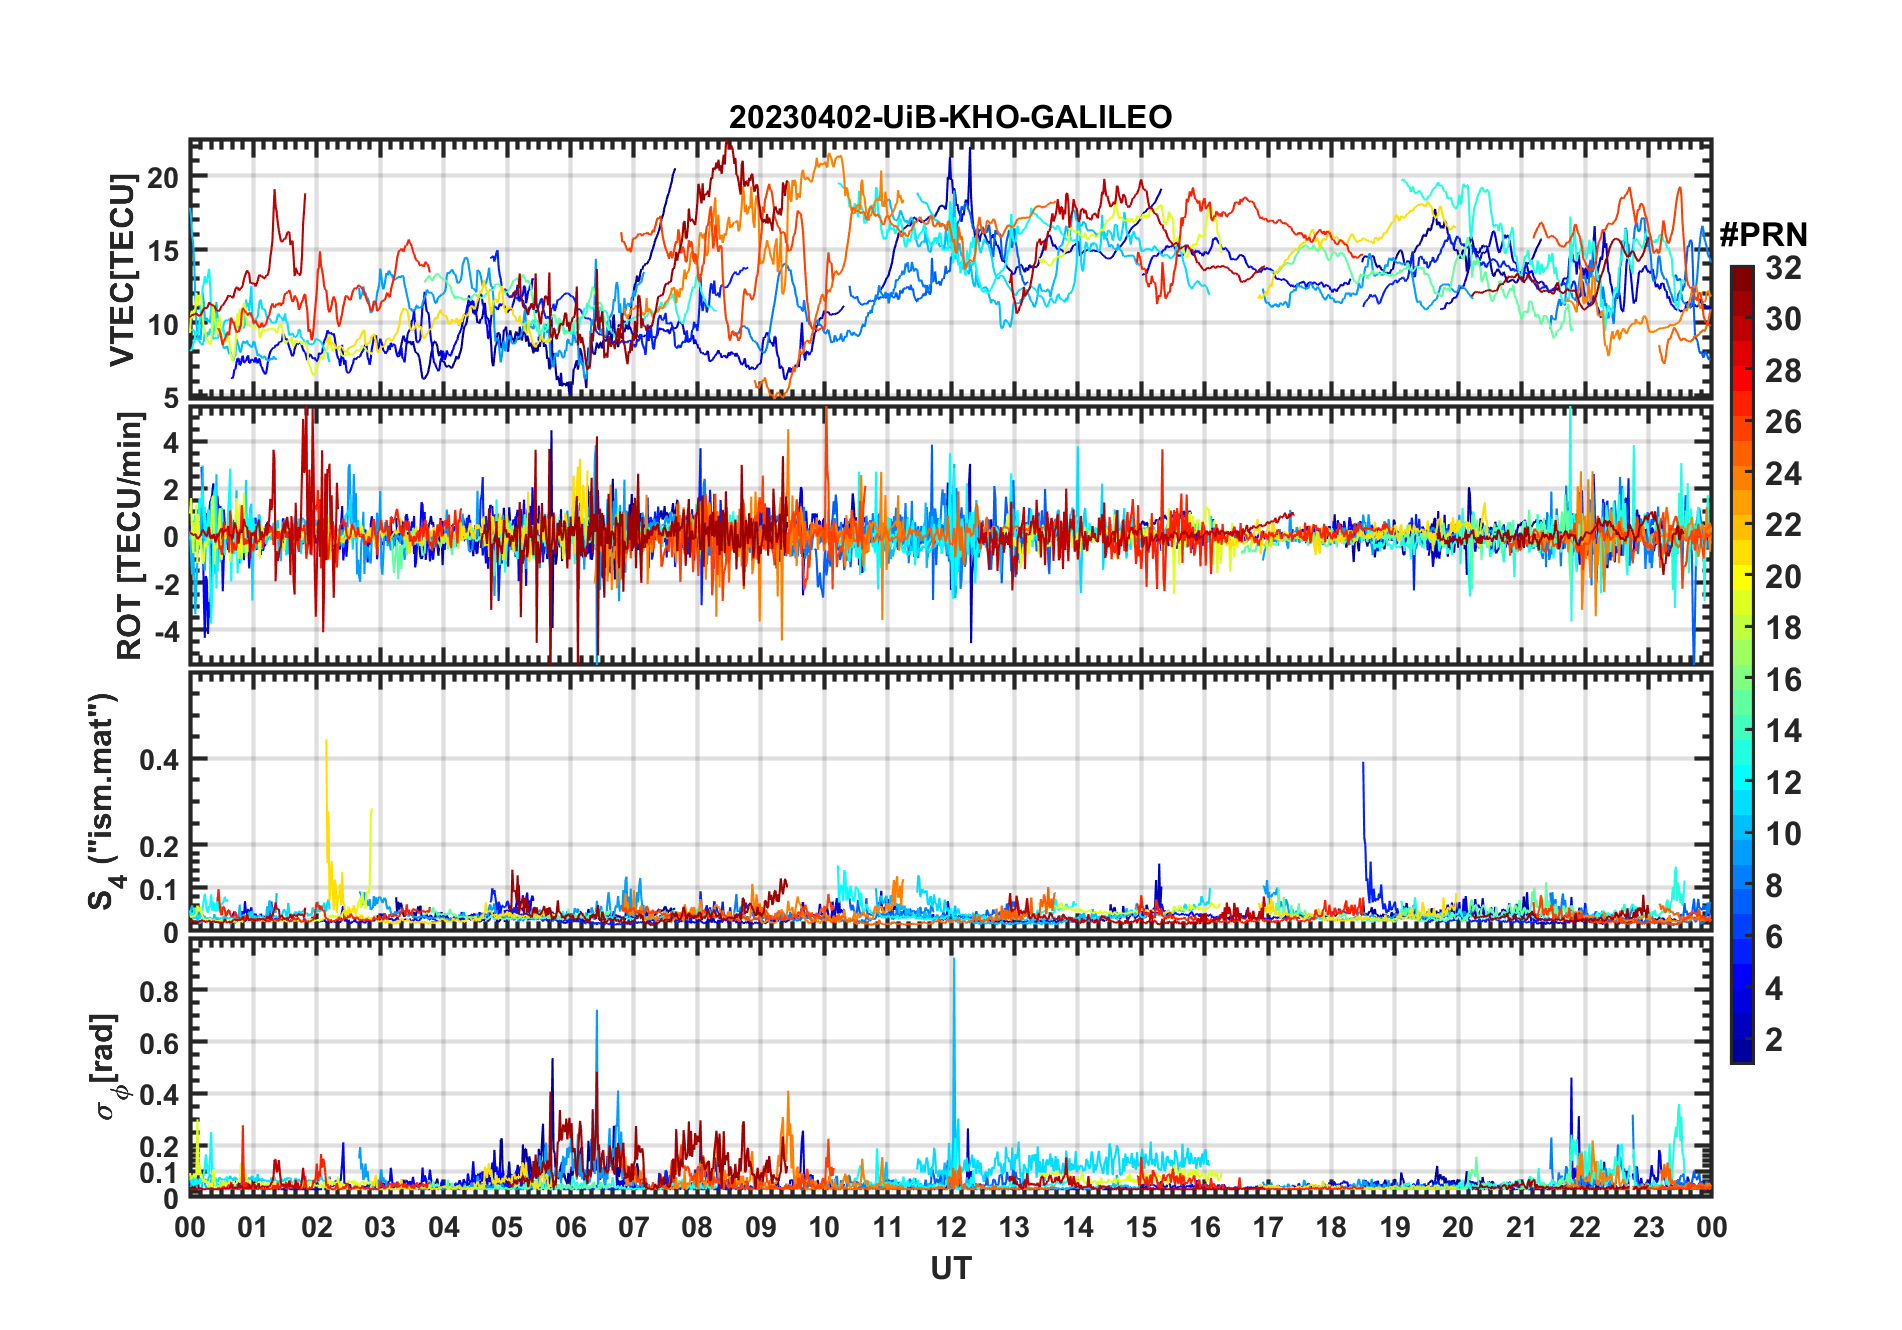Click the yellow S4 spike peak near 02 UT
1902x1330 pixels.
[326, 741]
